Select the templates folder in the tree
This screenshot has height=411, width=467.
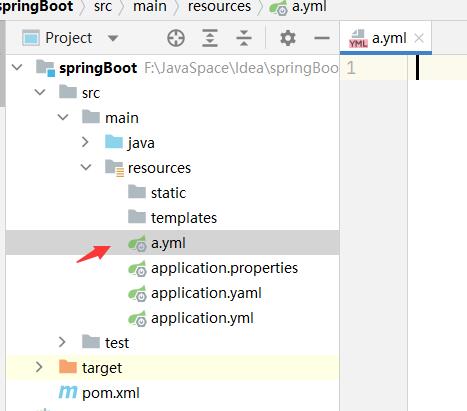pos(184,218)
